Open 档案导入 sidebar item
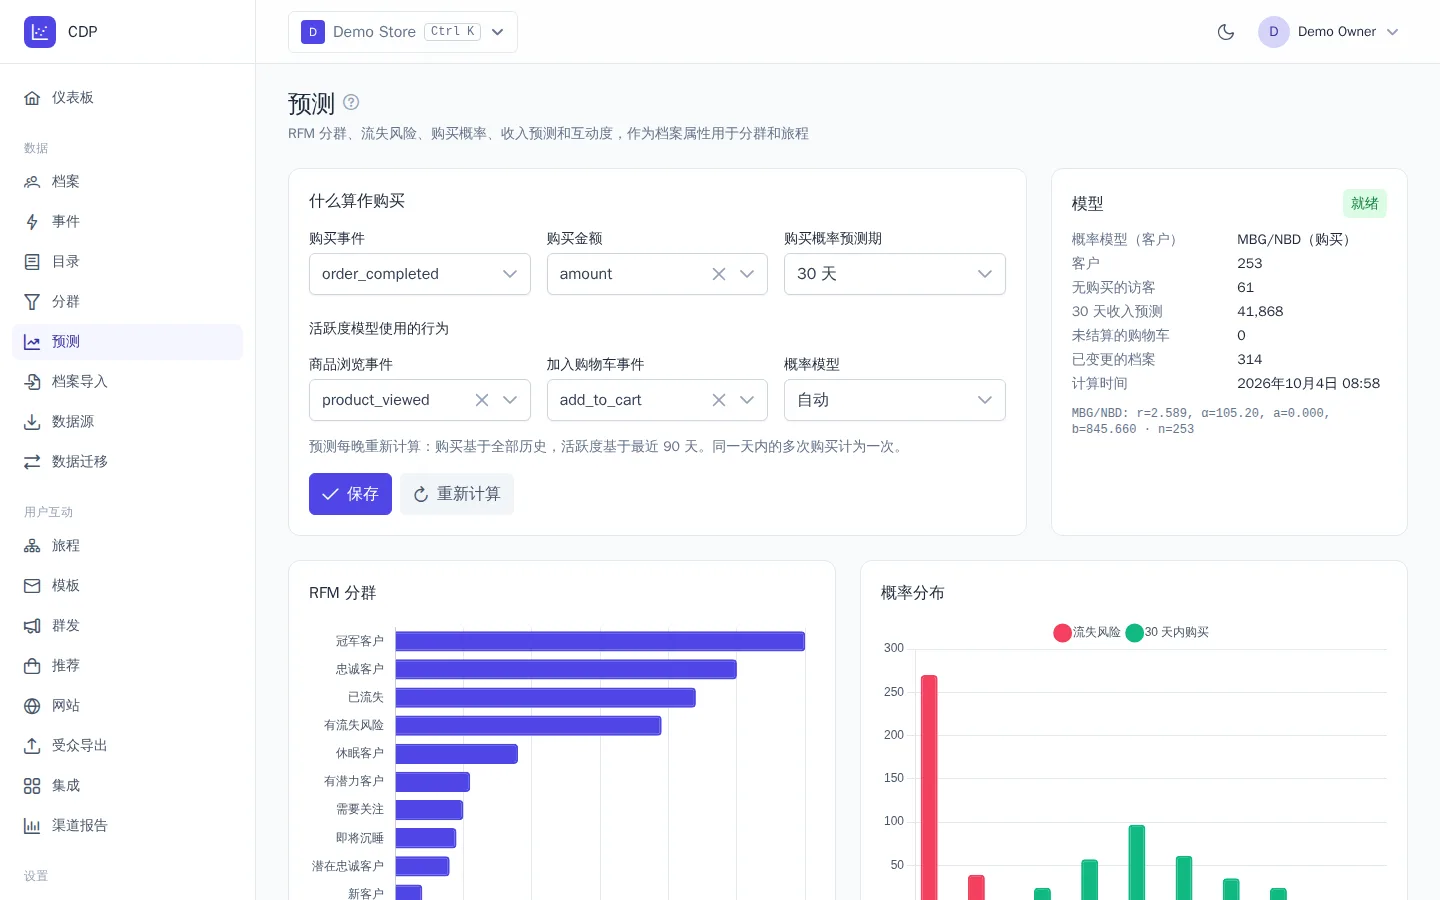 tap(128, 382)
